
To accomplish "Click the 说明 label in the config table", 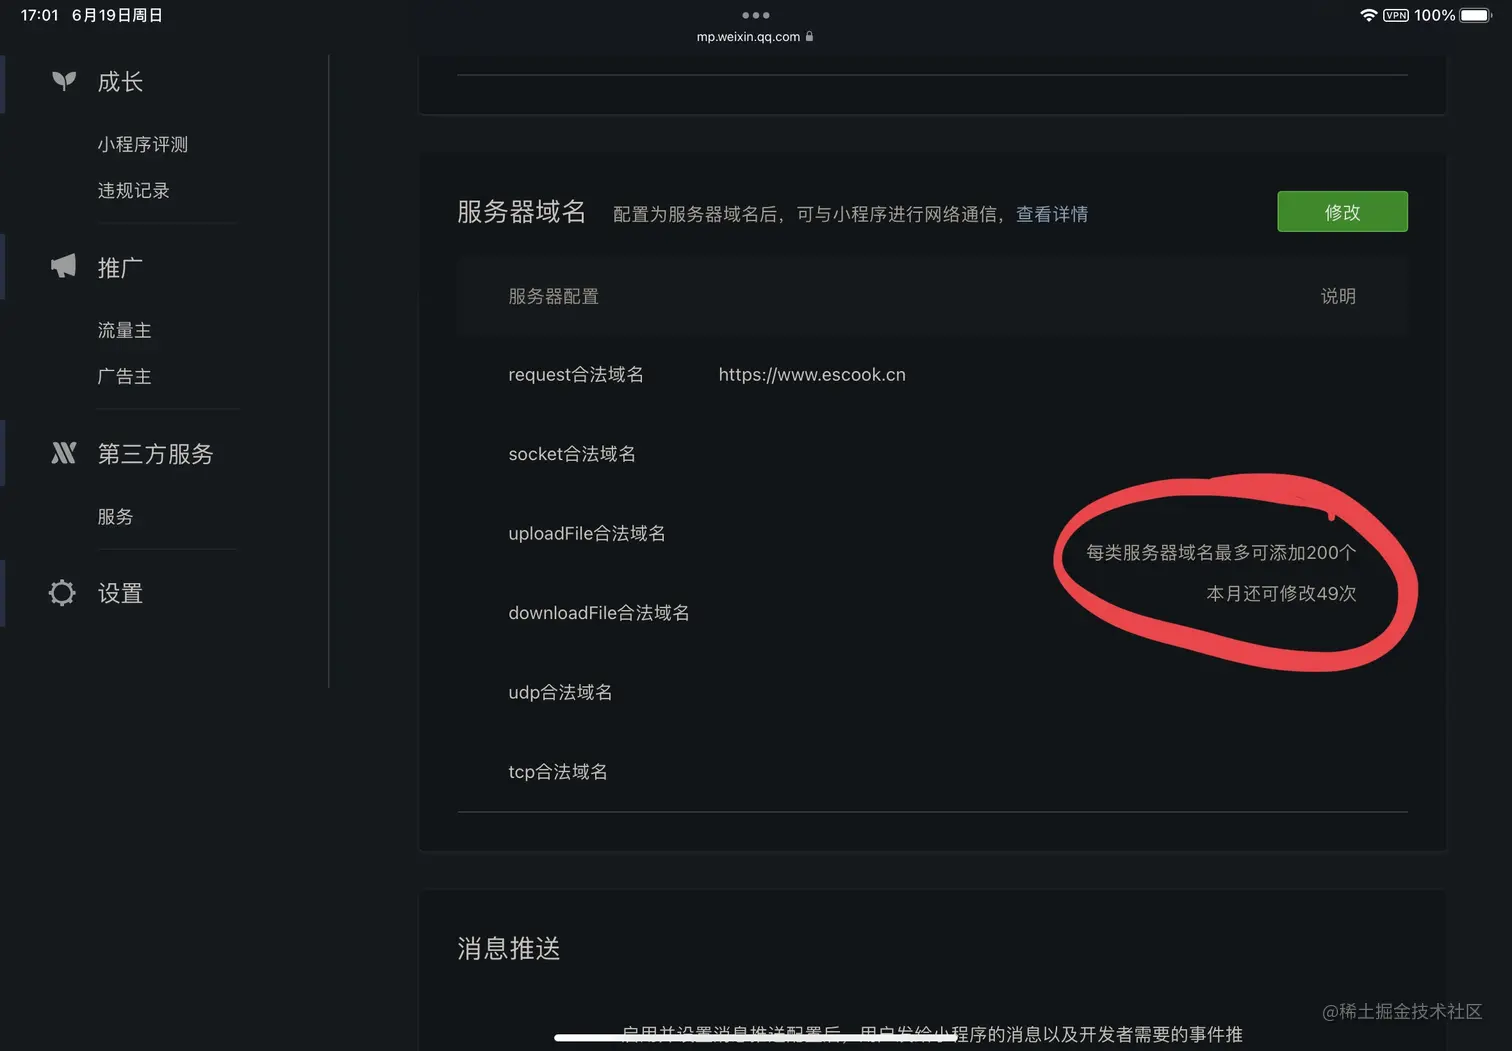I will (x=1338, y=296).
